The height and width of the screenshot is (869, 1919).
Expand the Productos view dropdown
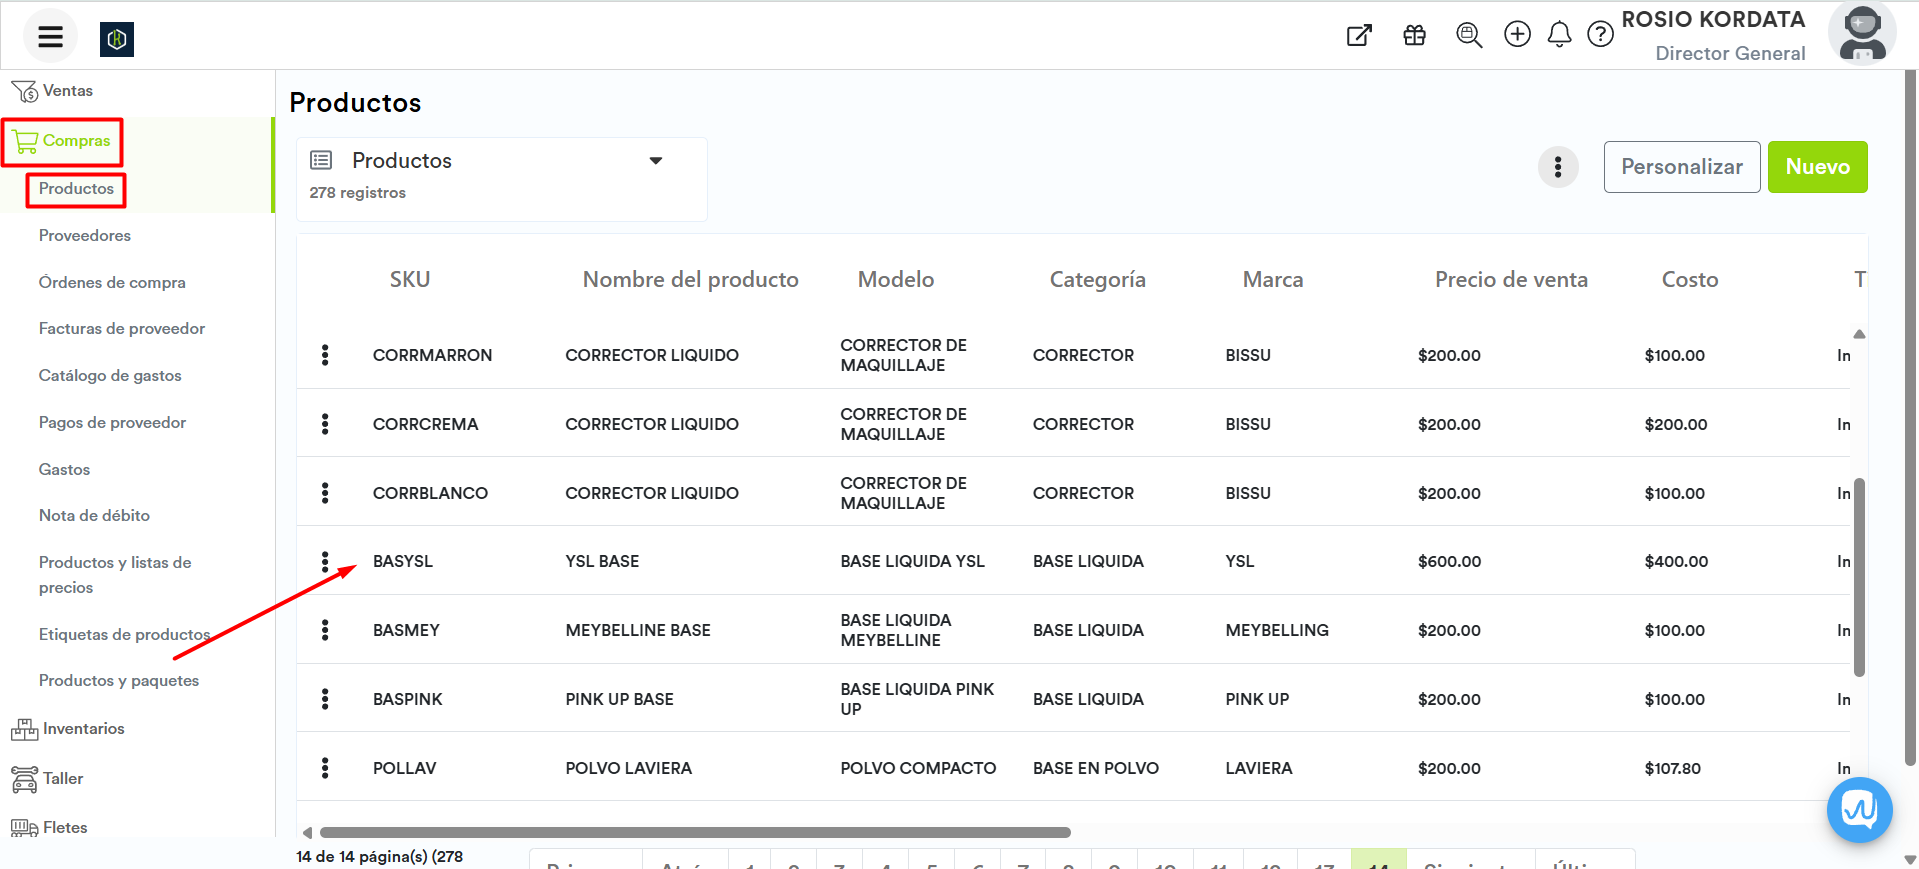click(656, 161)
